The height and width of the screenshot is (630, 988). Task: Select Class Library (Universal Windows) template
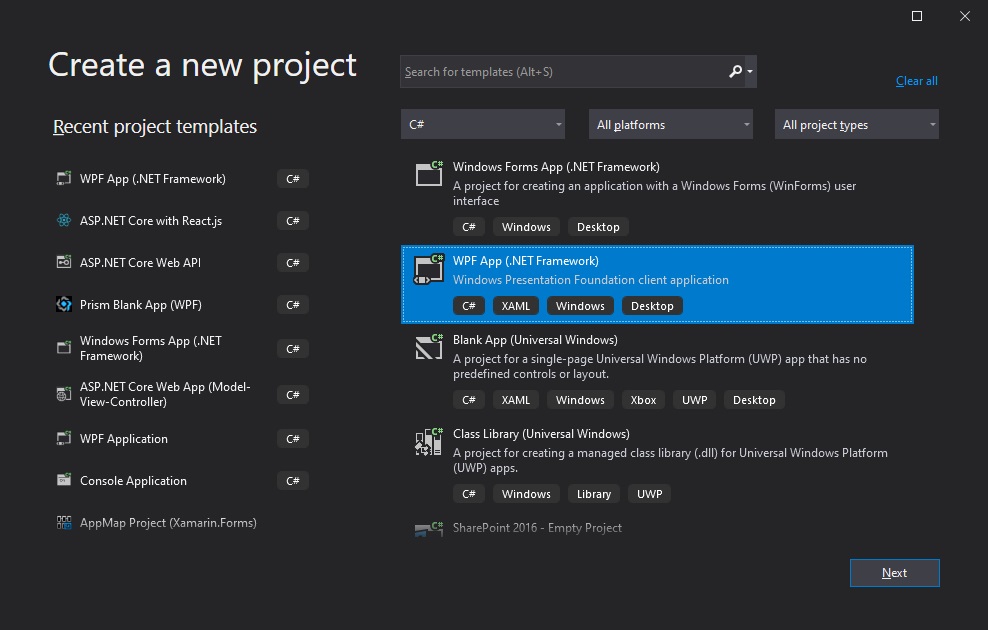pyautogui.click(x=657, y=466)
